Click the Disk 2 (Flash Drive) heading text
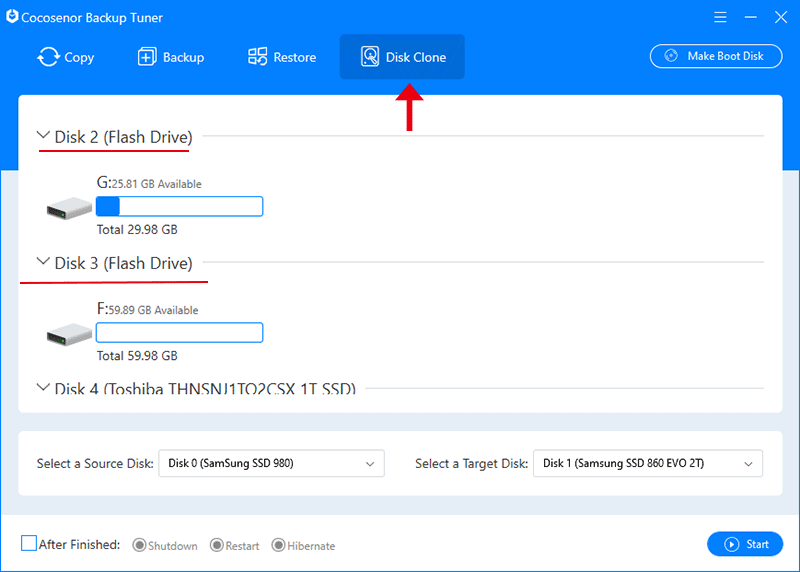The height and width of the screenshot is (572, 800). point(123,137)
